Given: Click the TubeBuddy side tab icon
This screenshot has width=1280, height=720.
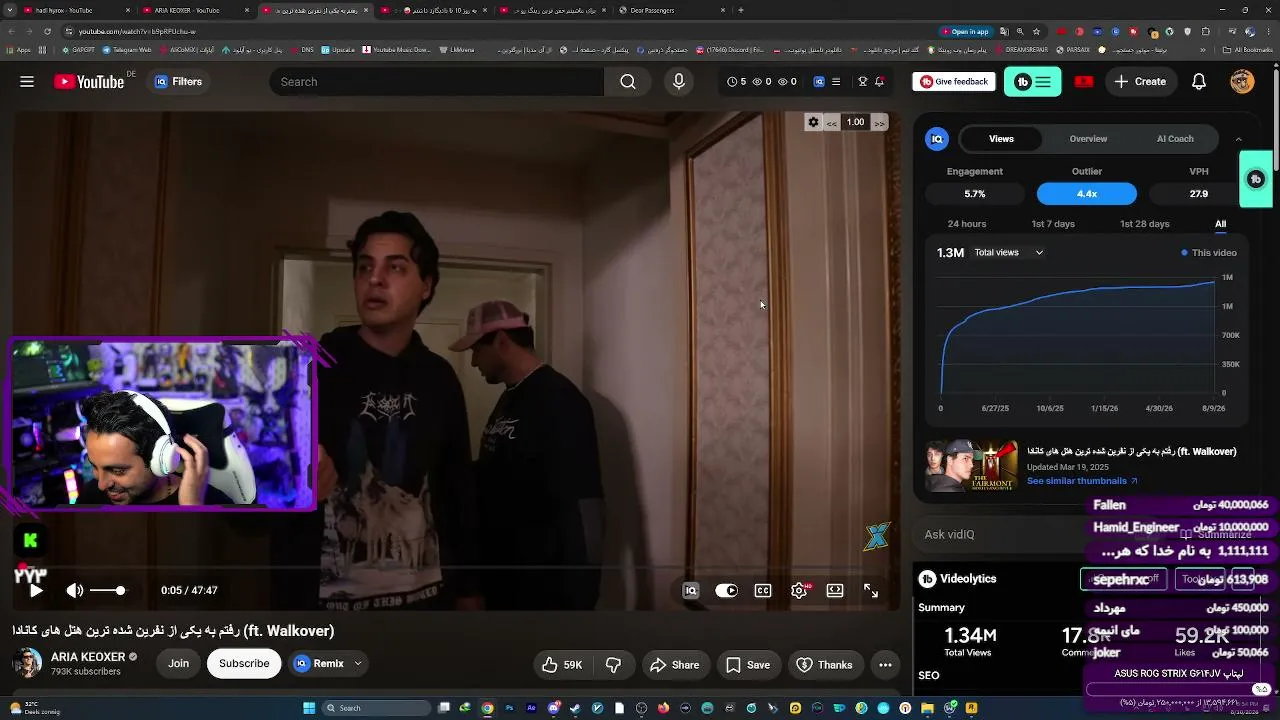Looking at the screenshot, I should coord(1256,179).
